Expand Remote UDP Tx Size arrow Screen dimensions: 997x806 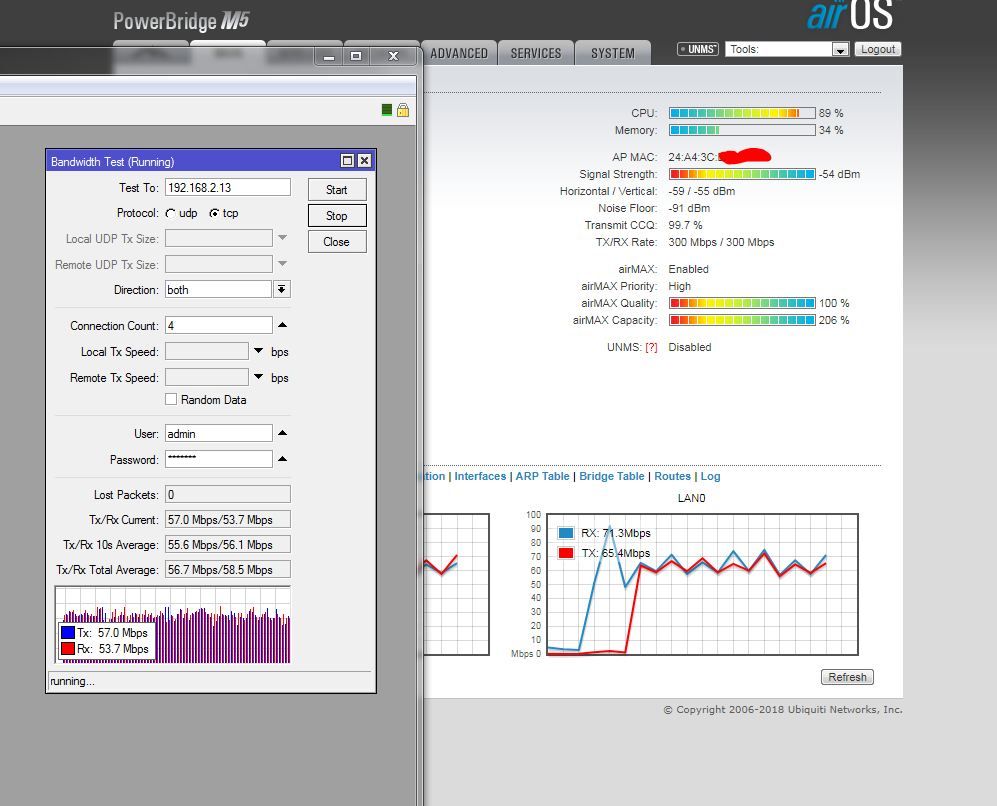coord(282,263)
